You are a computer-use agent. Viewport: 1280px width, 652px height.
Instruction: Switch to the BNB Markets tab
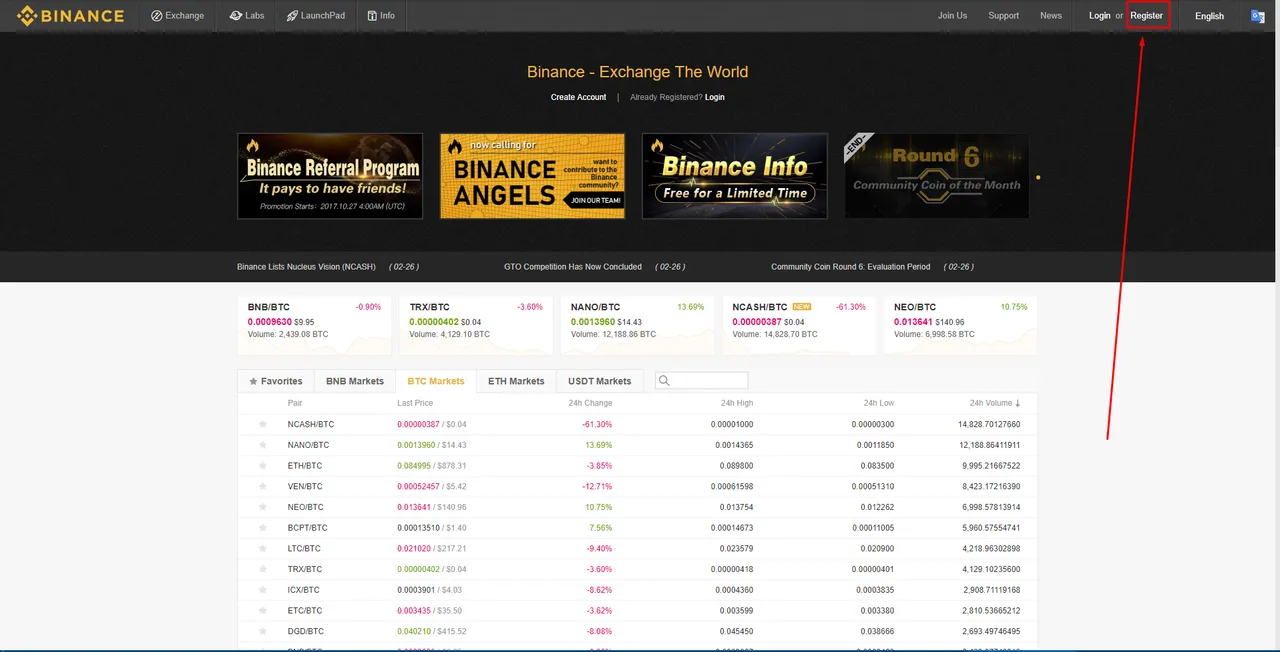point(355,381)
